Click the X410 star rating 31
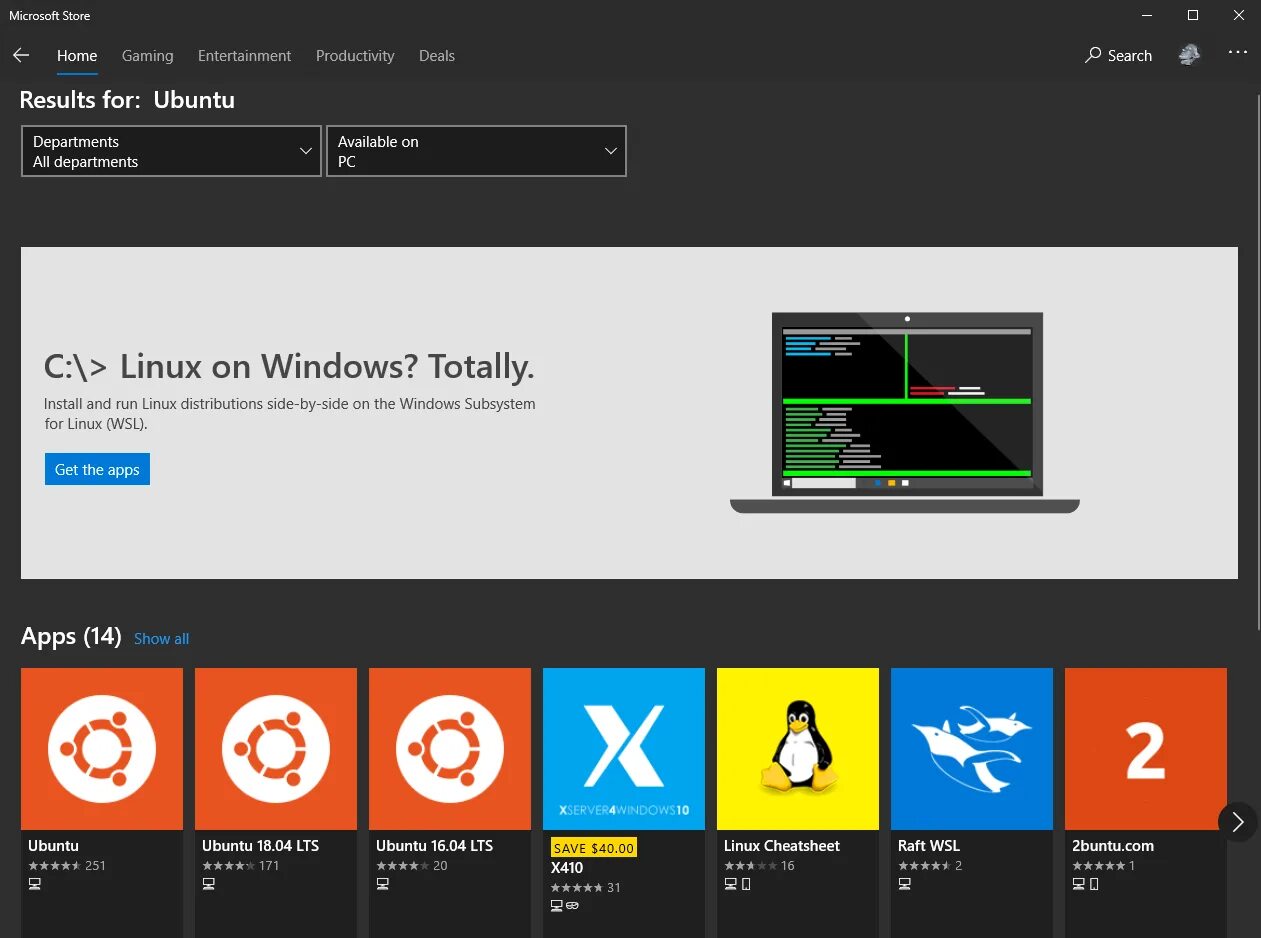1261x938 pixels. (x=585, y=888)
